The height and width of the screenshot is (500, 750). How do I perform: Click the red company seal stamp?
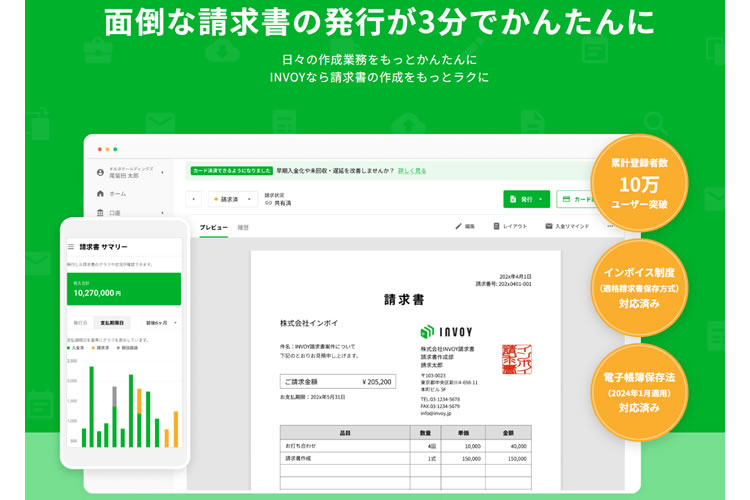click(x=516, y=359)
